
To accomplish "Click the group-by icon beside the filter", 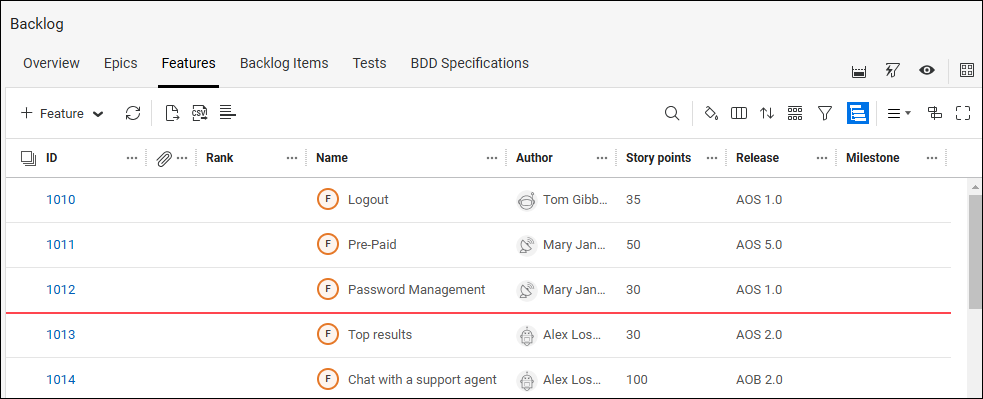I will [x=795, y=114].
